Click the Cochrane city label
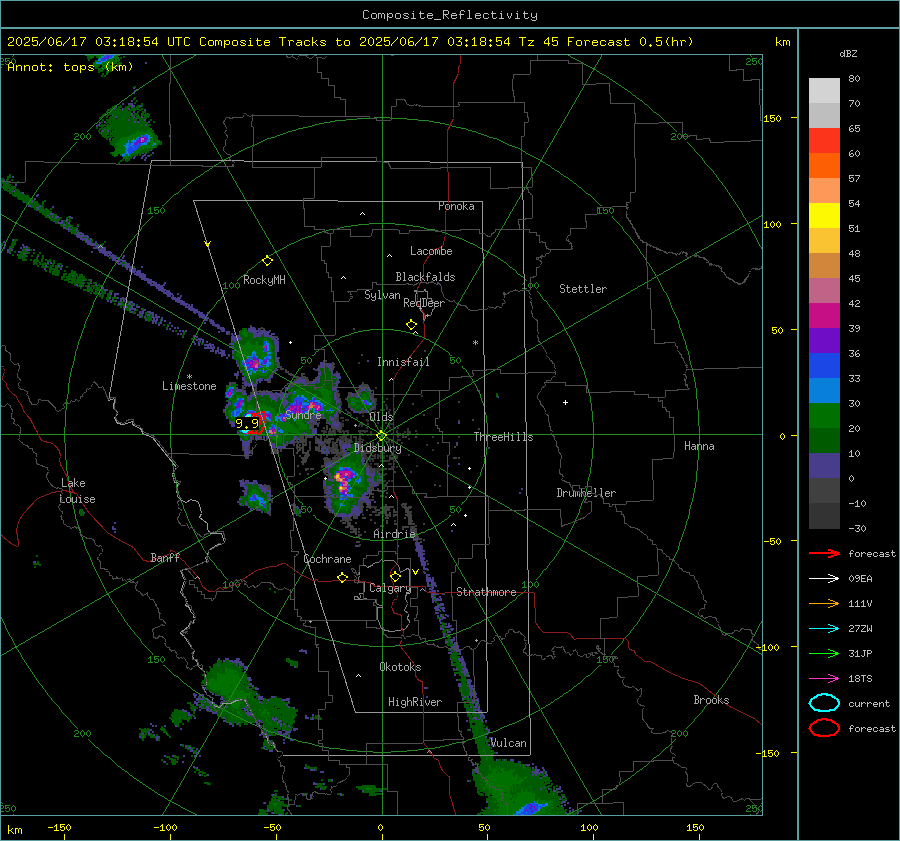The width and height of the screenshot is (900, 841). (327, 559)
